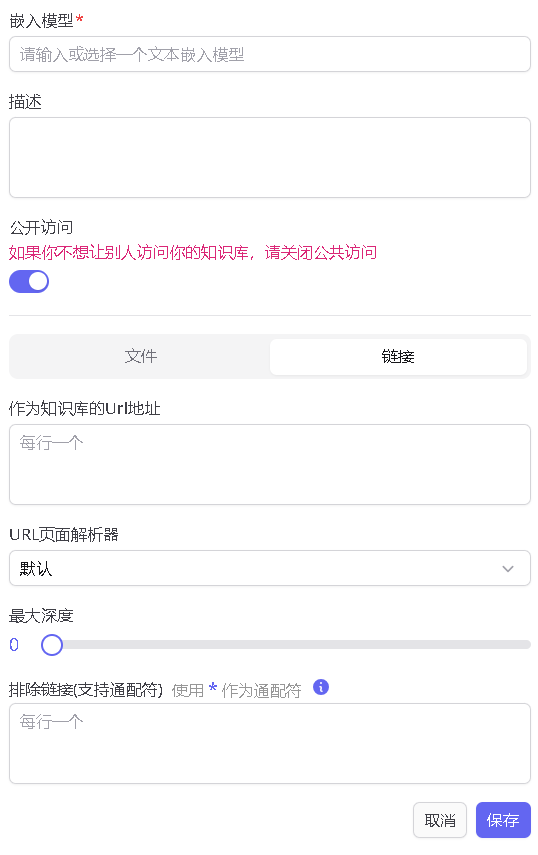This screenshot has height=855, width=538.
Task: Switch to the 文件 tab
Action: (x=141, y=356)
